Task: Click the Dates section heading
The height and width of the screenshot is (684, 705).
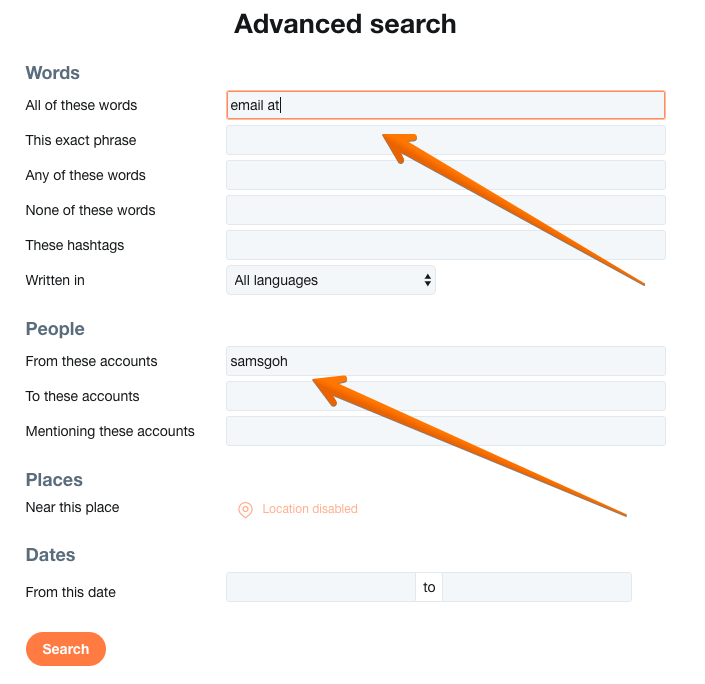Action: [50, 555]
